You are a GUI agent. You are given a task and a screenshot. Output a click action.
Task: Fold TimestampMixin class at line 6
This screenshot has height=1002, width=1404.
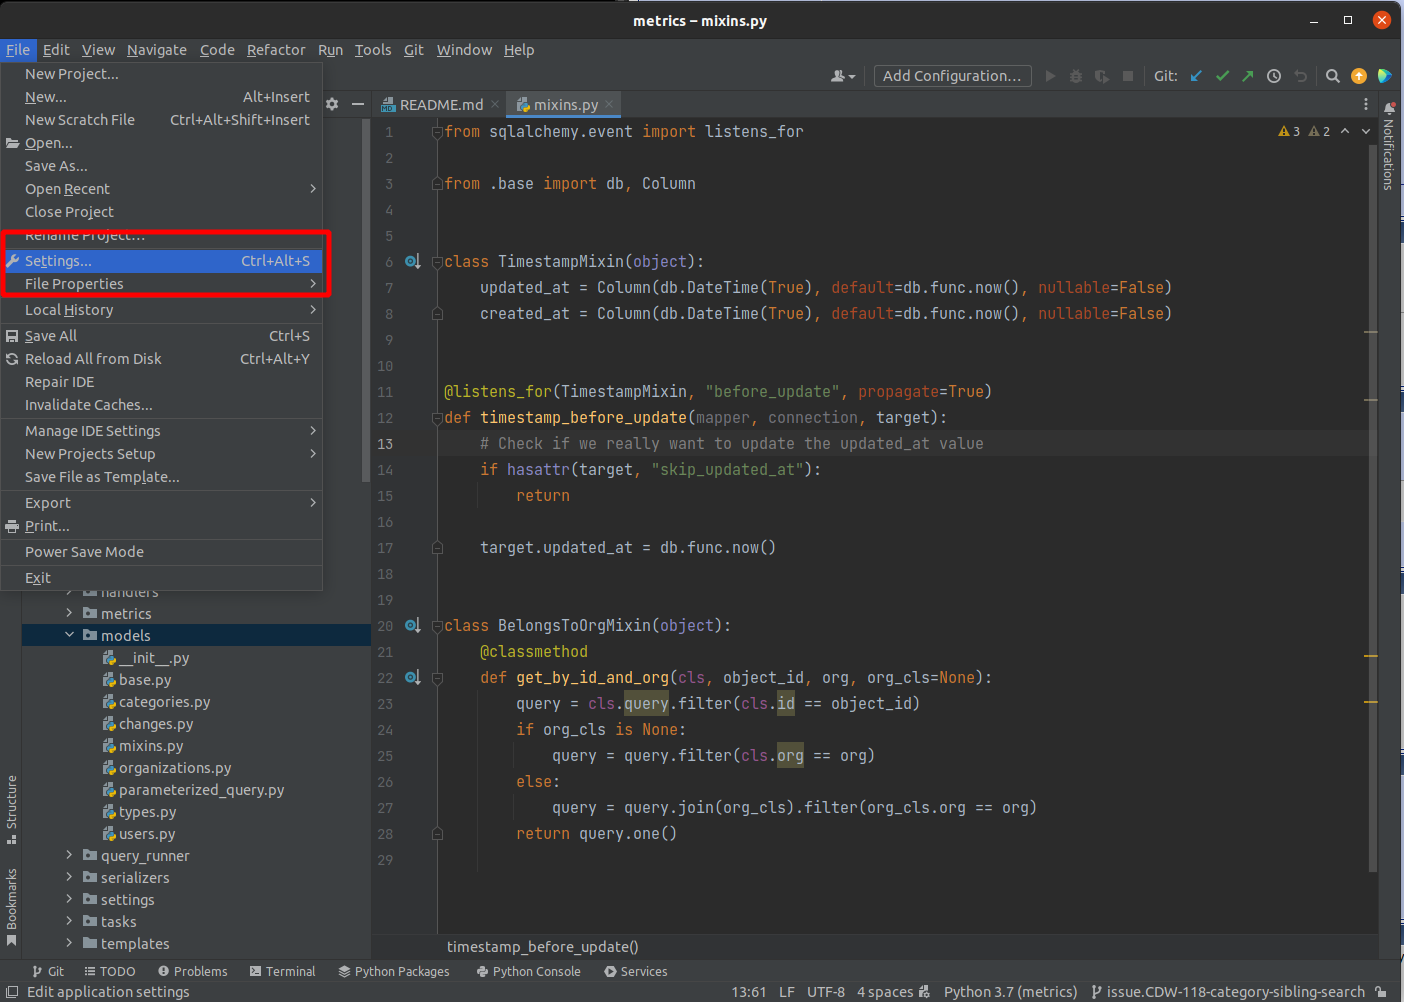[x=437, y=262]
